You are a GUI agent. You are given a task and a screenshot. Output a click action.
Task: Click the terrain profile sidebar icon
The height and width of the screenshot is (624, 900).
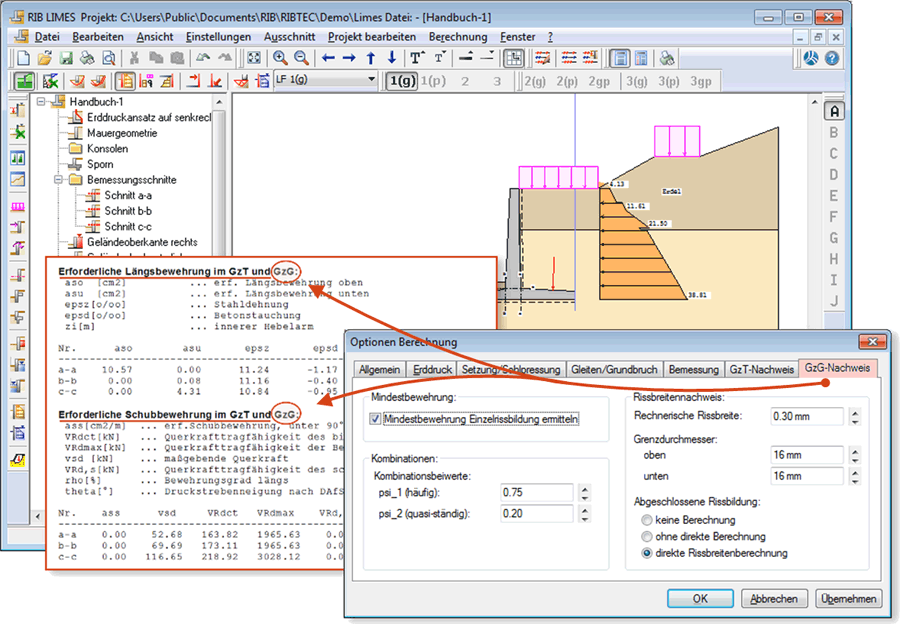click(18, 180)
